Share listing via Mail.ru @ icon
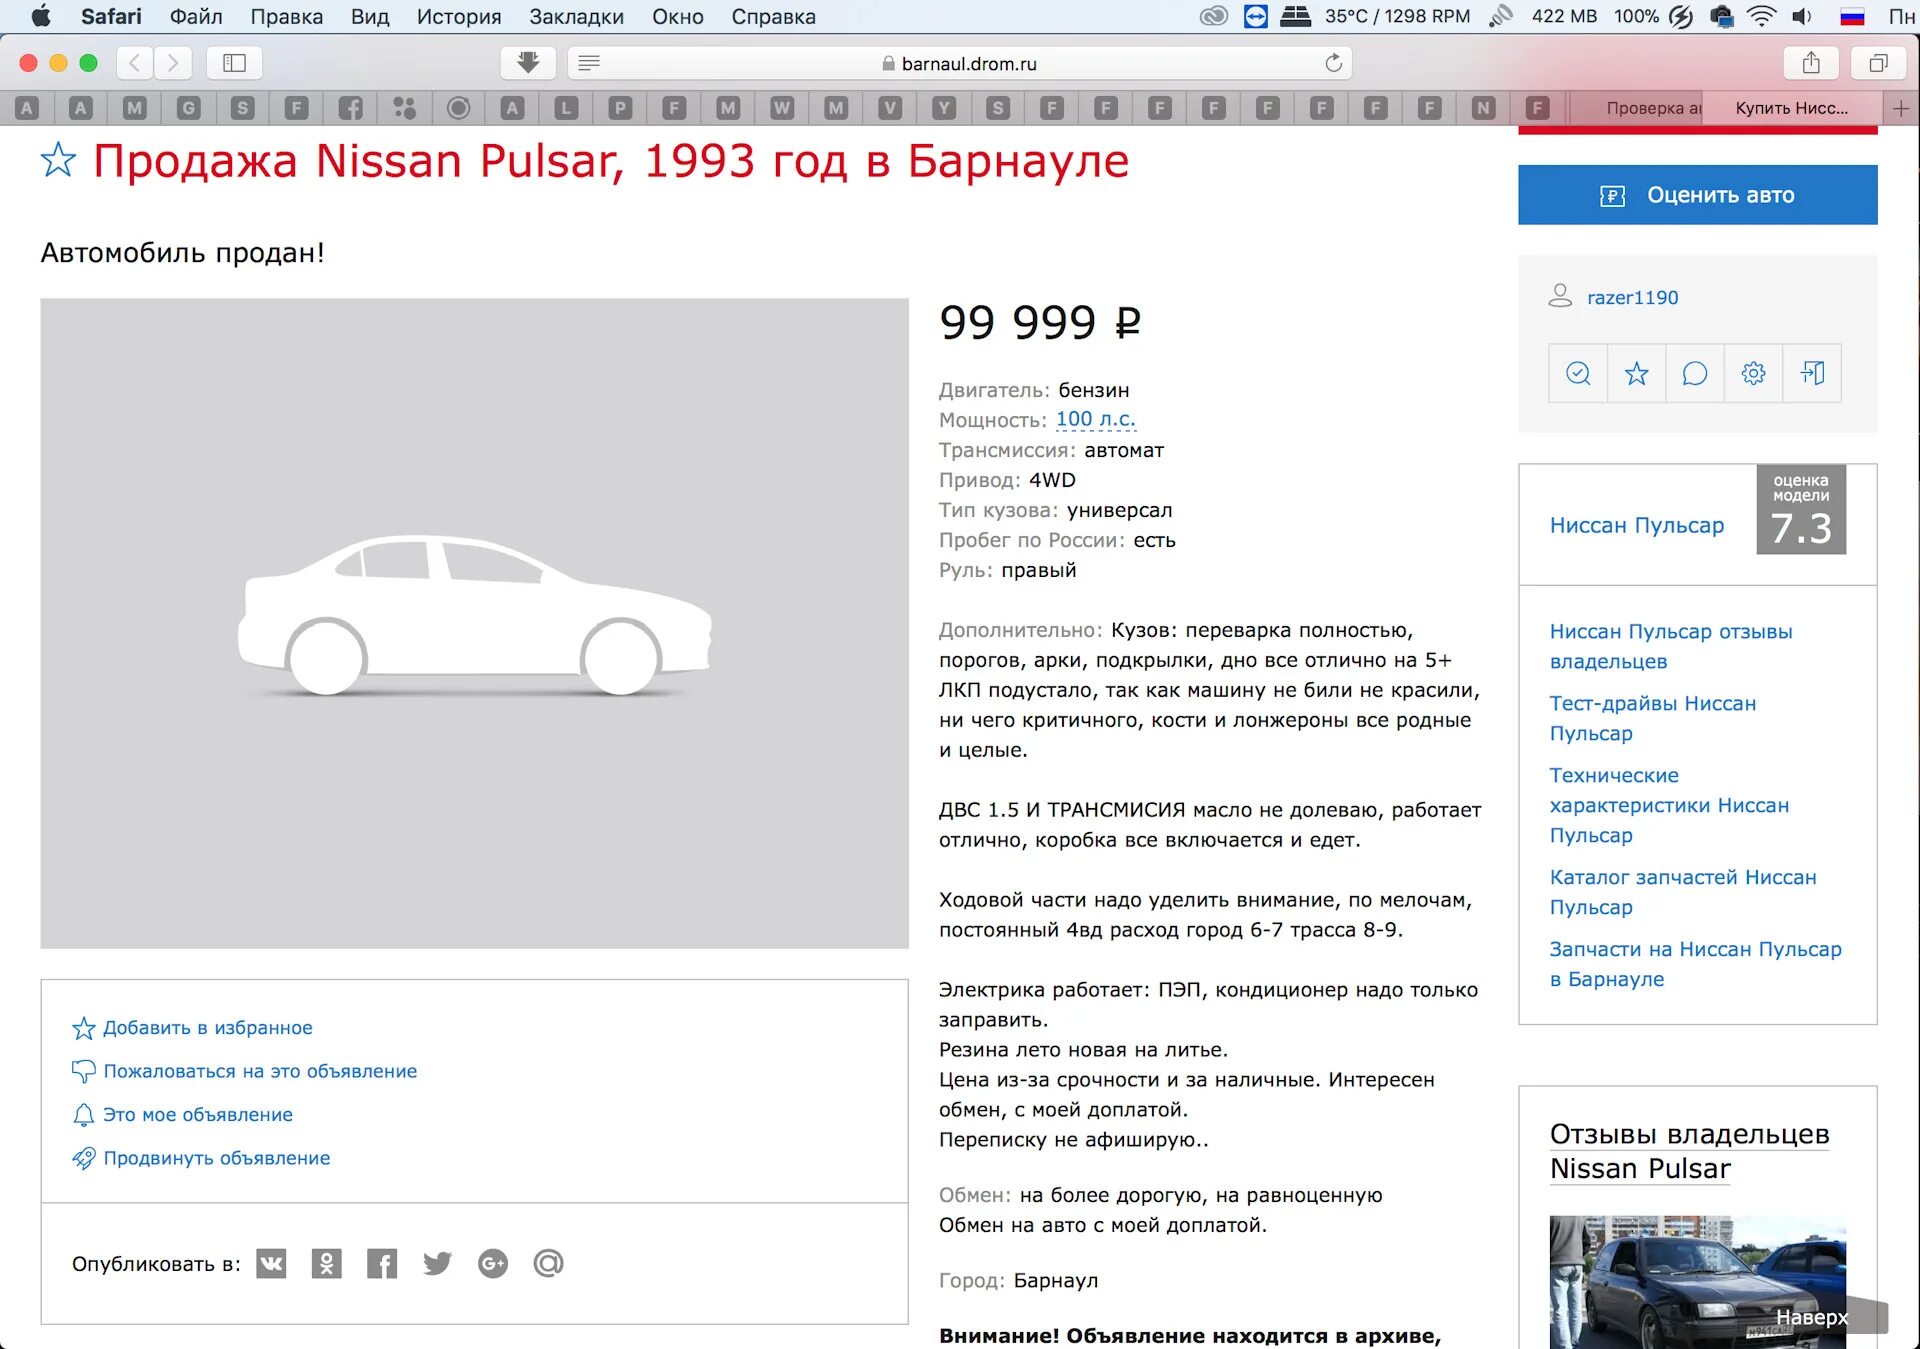This screenshot has width=1920, height=1349. pyautogui.click(x=548, y=1264)
